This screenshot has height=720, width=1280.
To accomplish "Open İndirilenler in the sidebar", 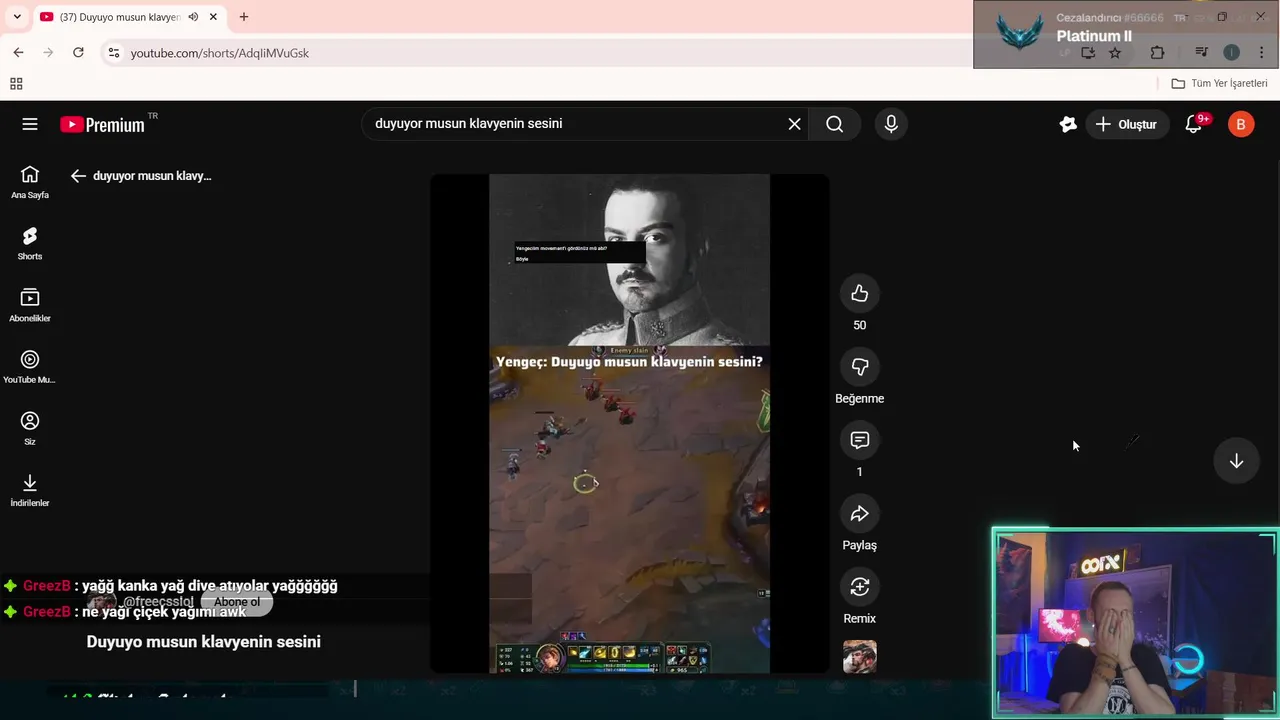I will 30,490.
